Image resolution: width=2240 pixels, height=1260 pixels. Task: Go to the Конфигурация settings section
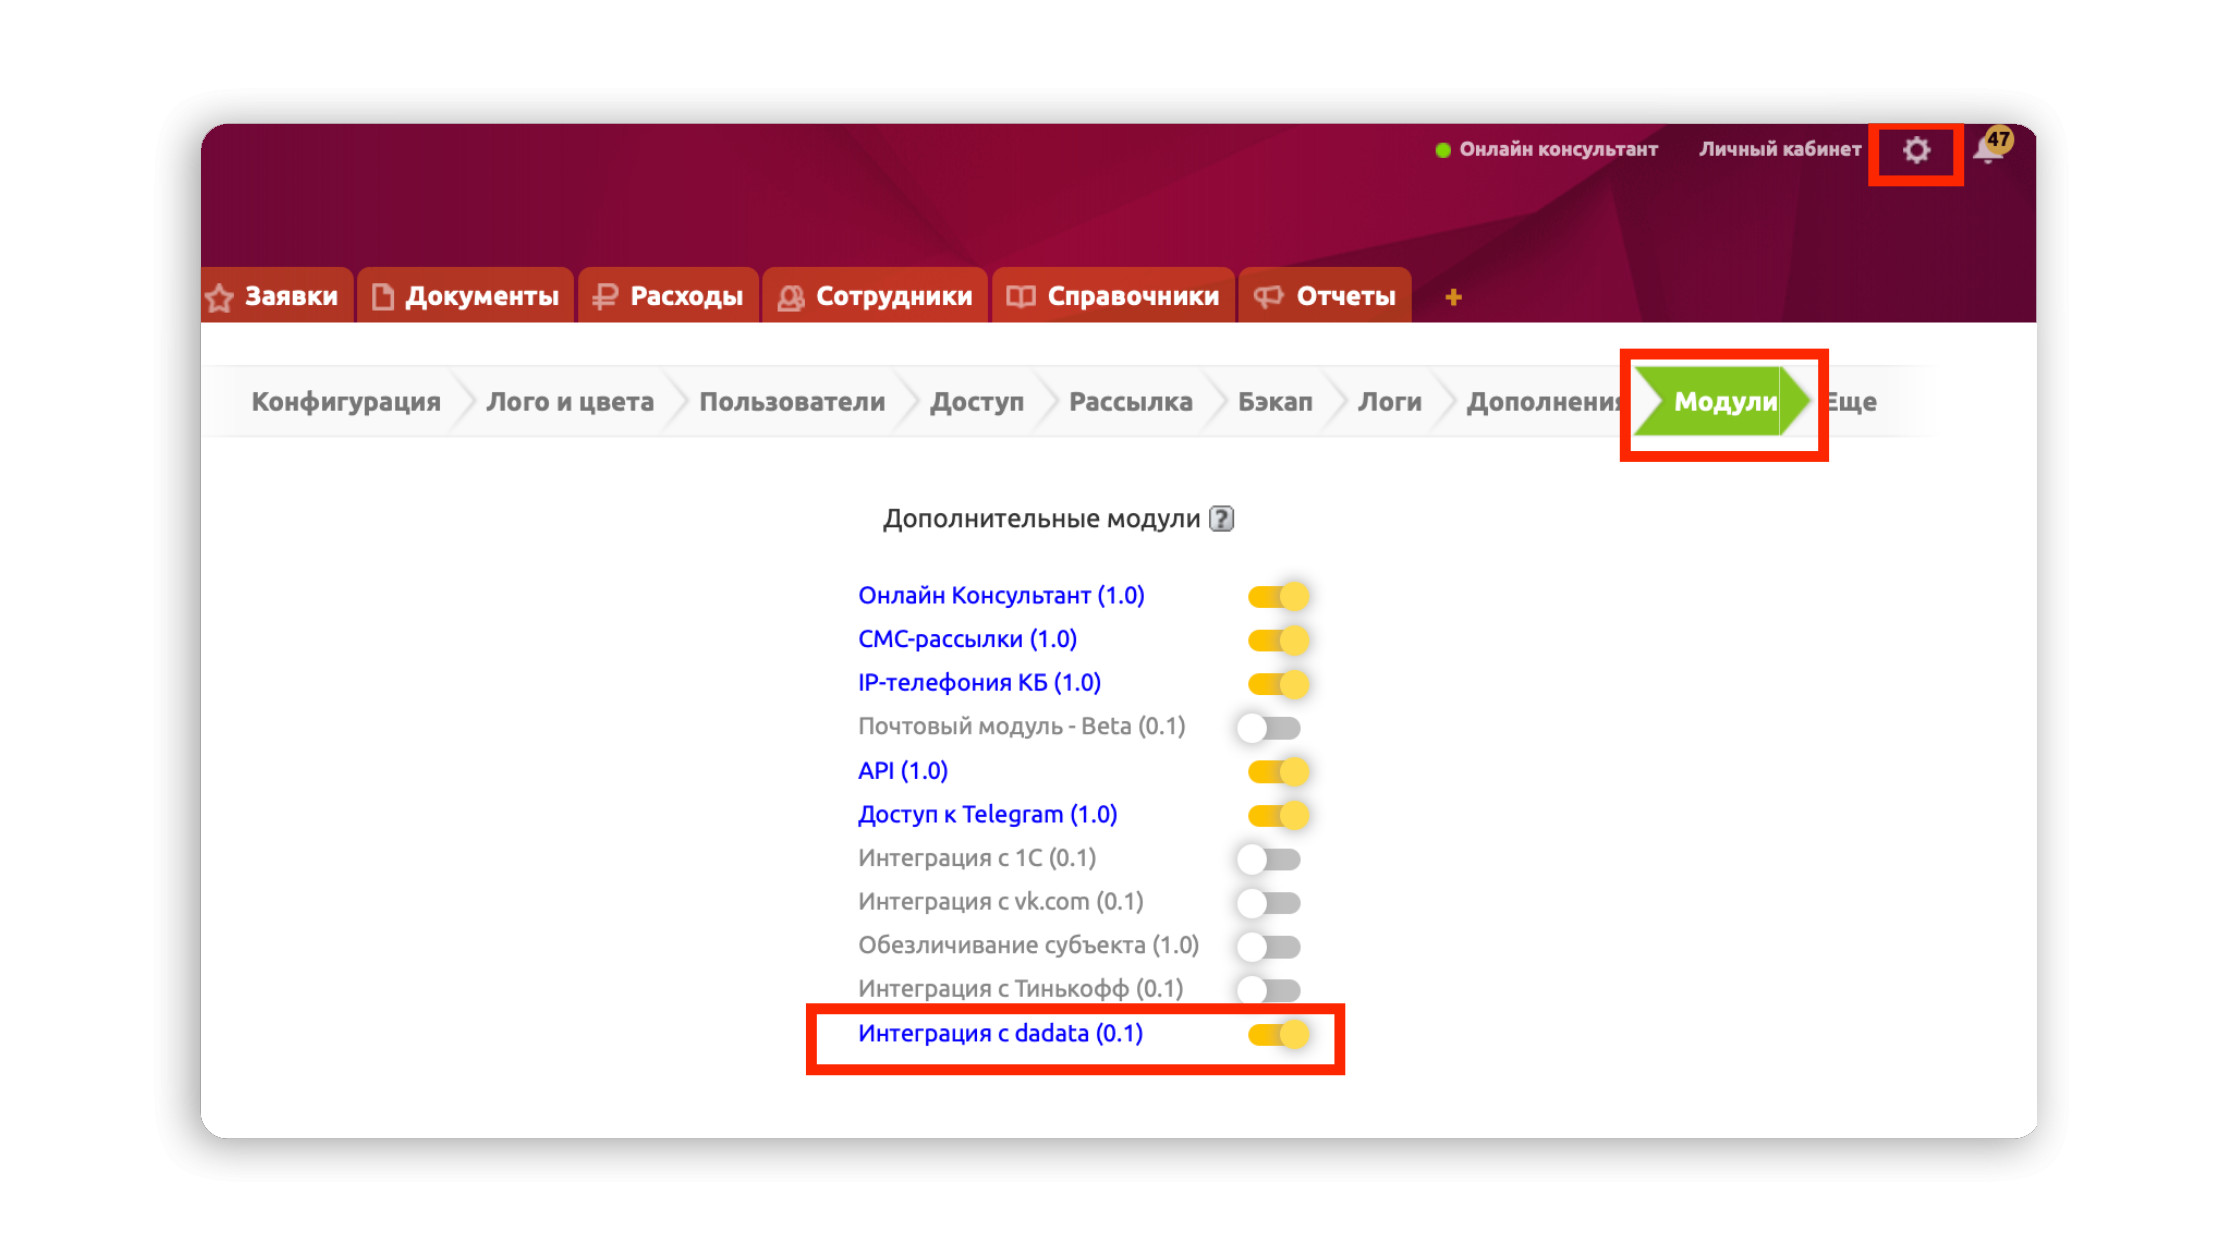(345, 402)
